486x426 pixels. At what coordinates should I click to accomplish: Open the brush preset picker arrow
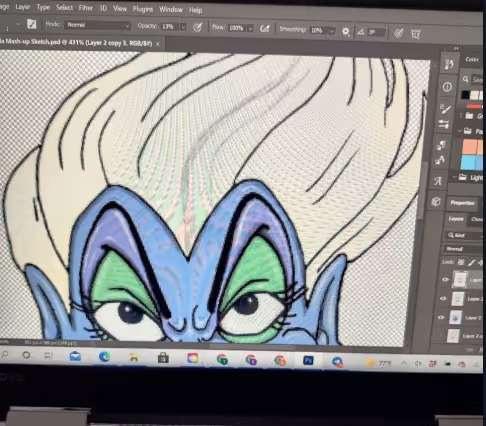point(18,24)
